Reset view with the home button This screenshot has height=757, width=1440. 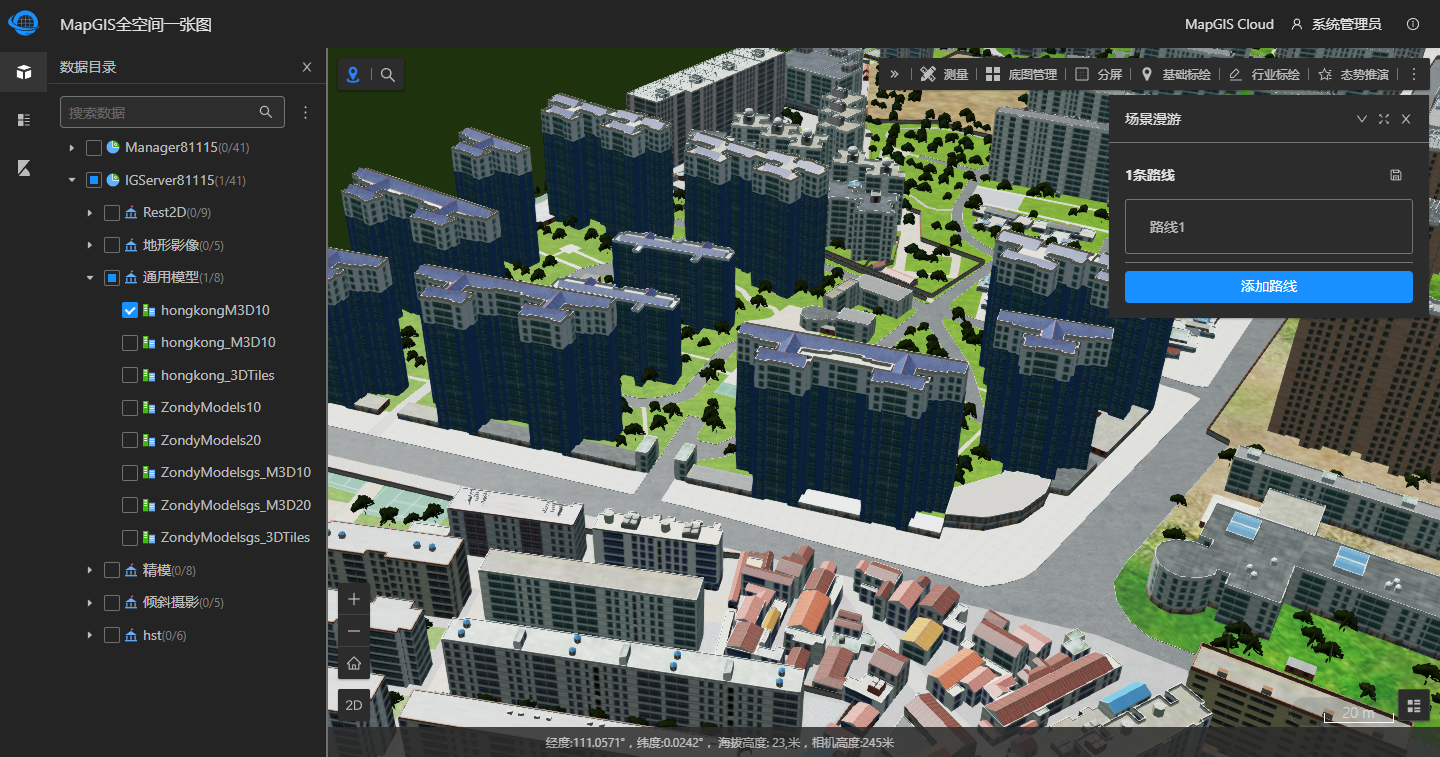[x=354, y=663]
